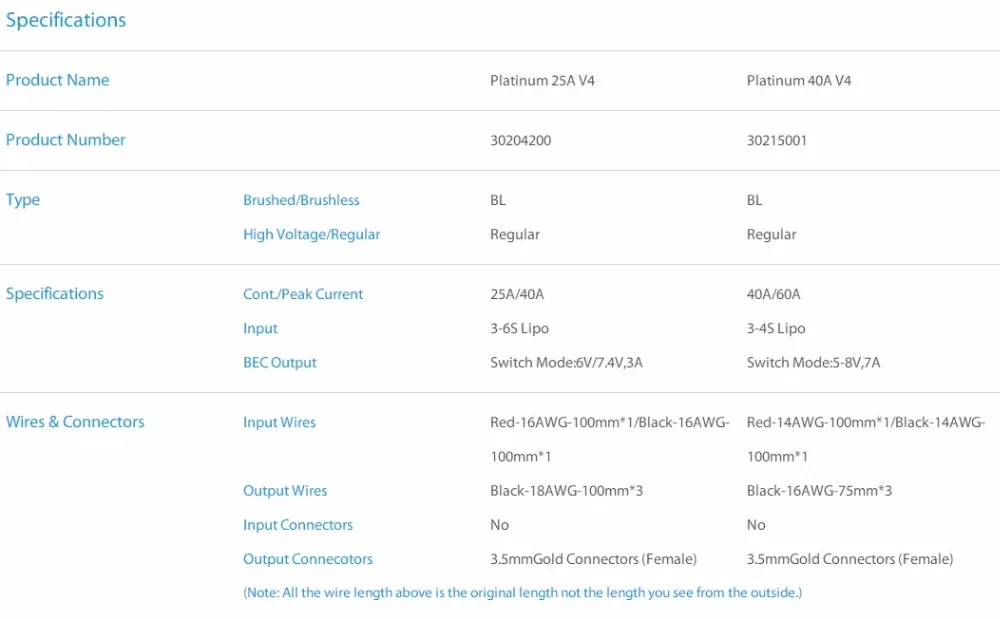This screenshot has width=1000, height=619.
Task: Click 'Red-16AWG-100mm*1/Black-16AWG-' input wire value
Action: tap(610, 423)
